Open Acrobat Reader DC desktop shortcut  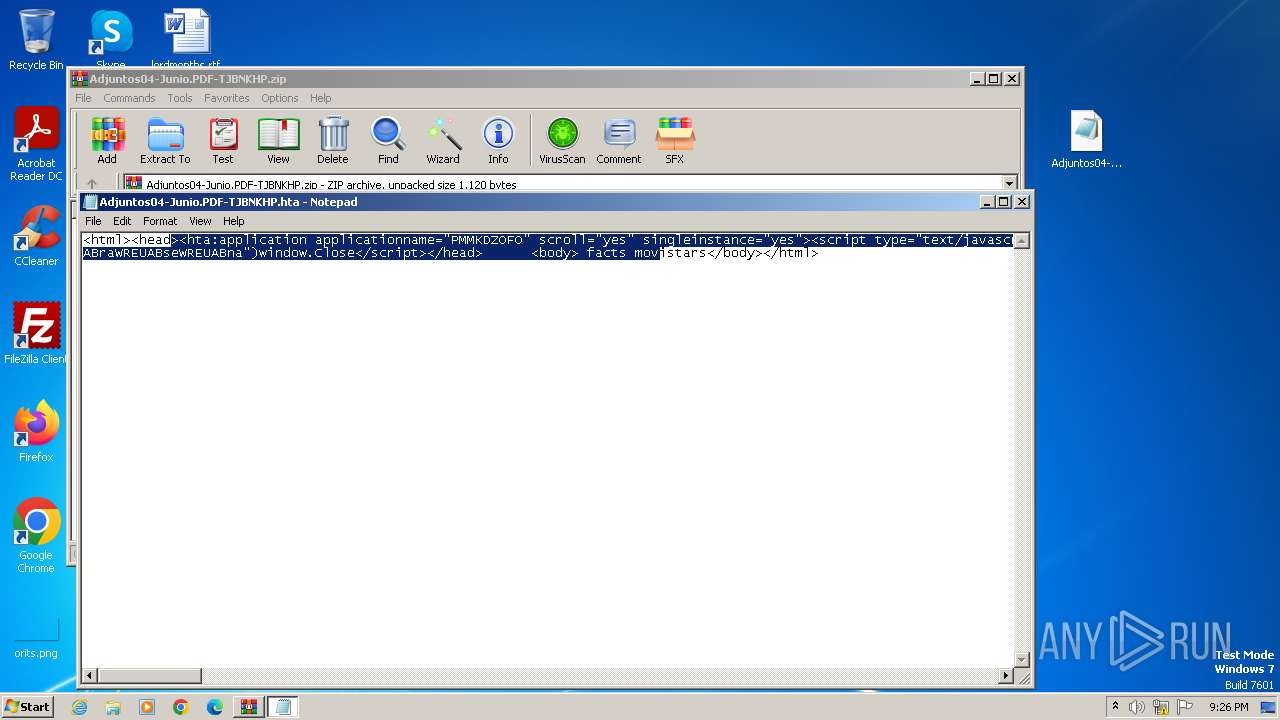click(x=36, y=144)
